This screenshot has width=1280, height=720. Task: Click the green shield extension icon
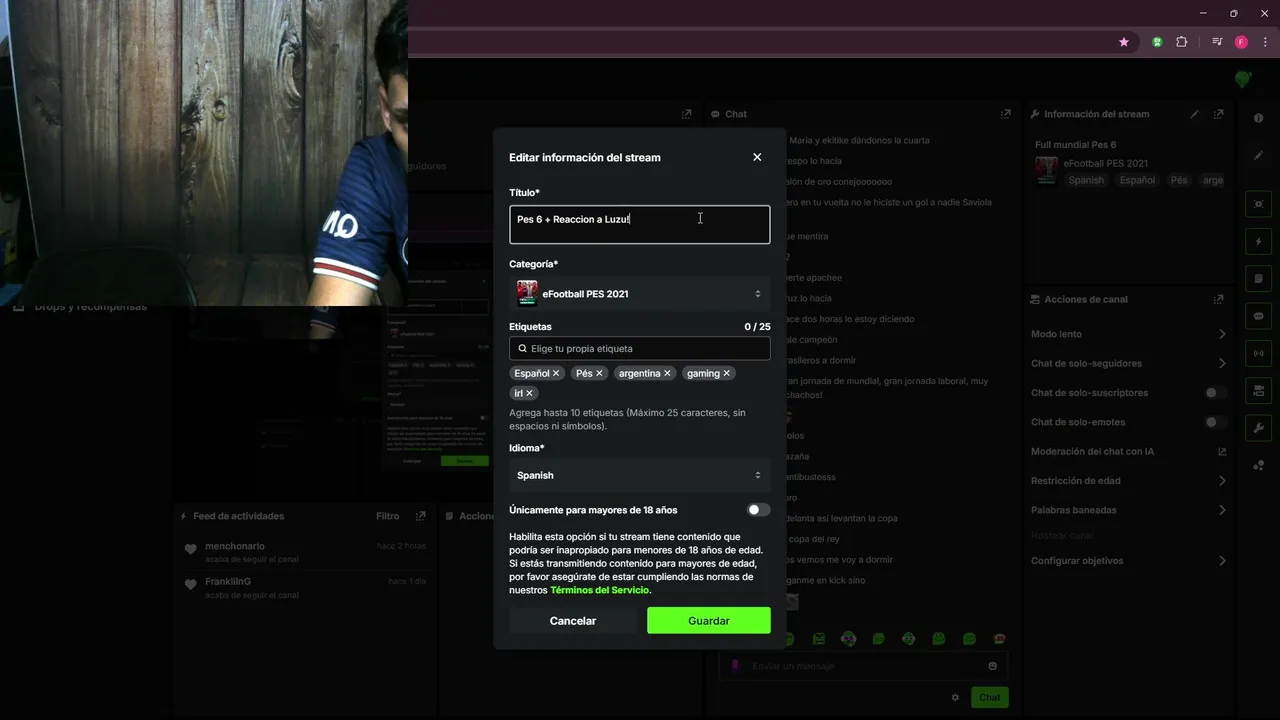(1157, 42)
